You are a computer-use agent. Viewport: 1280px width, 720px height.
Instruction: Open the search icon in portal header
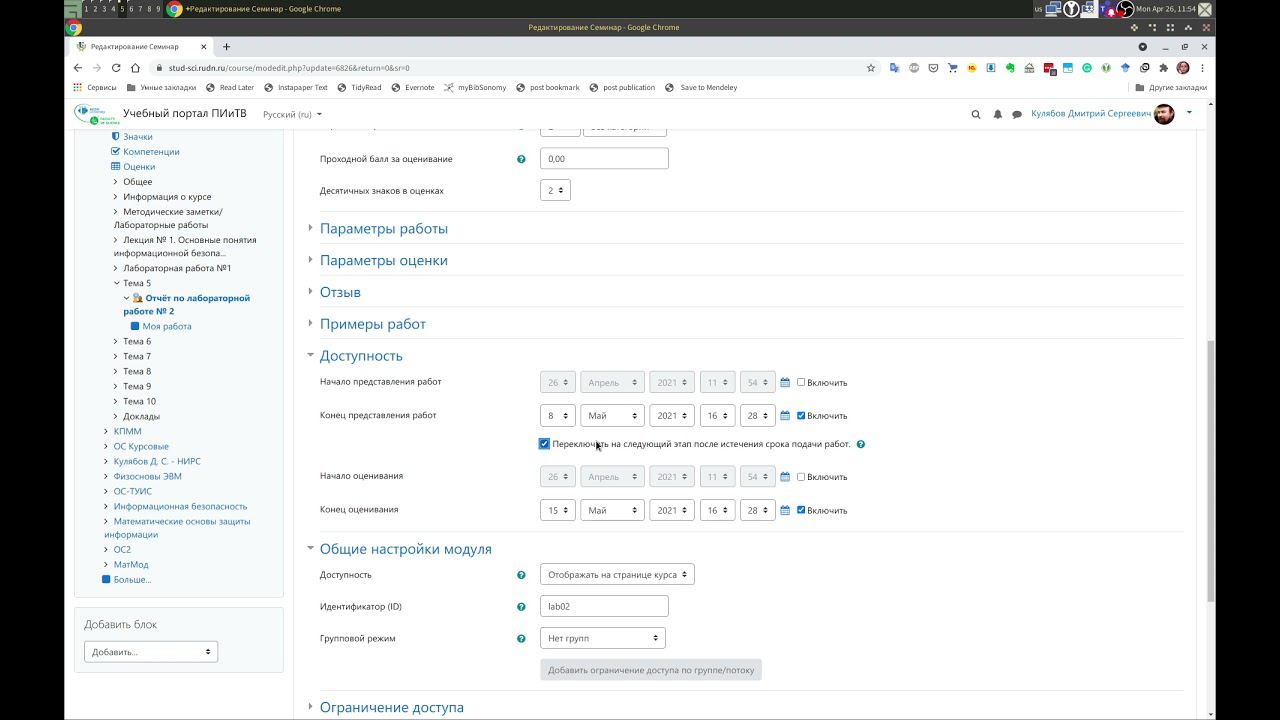point(976,114)
